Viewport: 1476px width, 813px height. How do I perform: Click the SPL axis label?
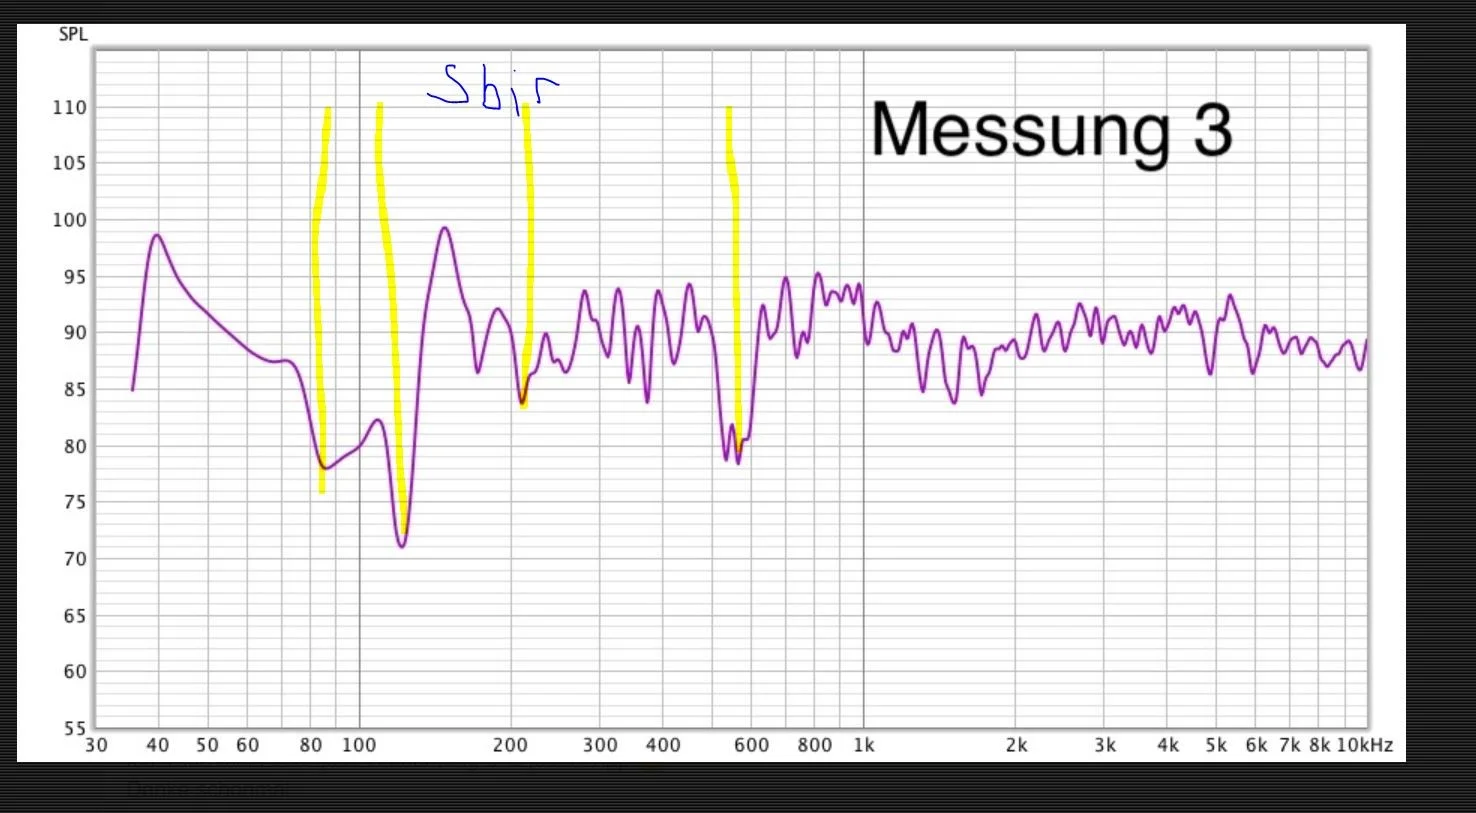(x=73, y=34)
